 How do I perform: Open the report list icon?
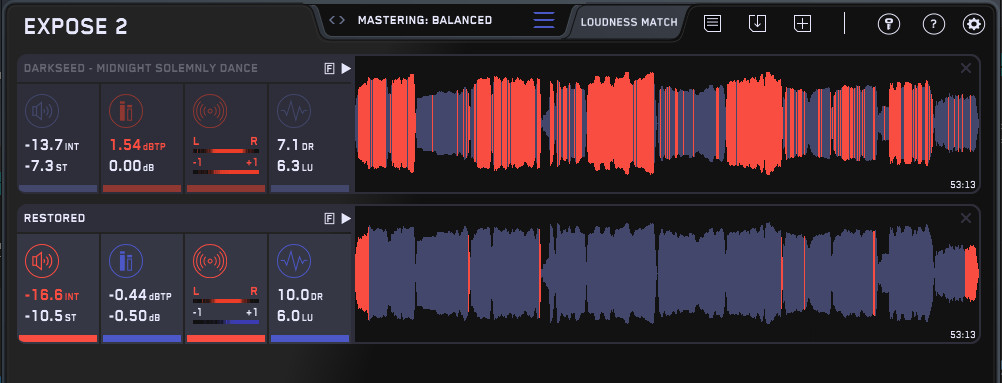coord(713,24)
